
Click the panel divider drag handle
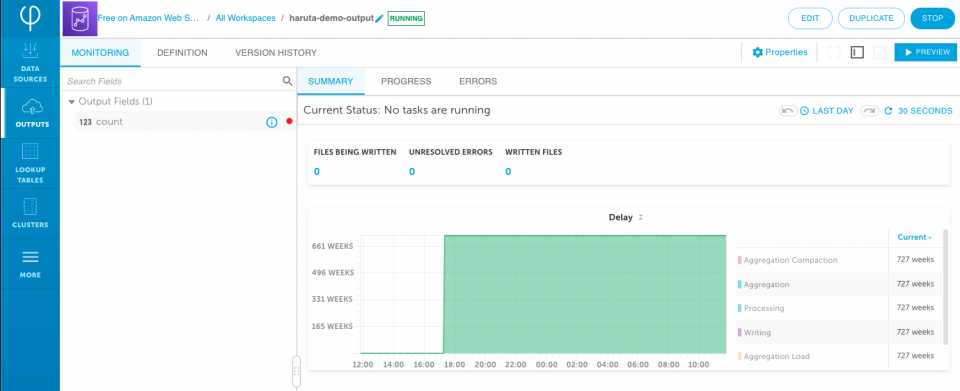point(296,371)
